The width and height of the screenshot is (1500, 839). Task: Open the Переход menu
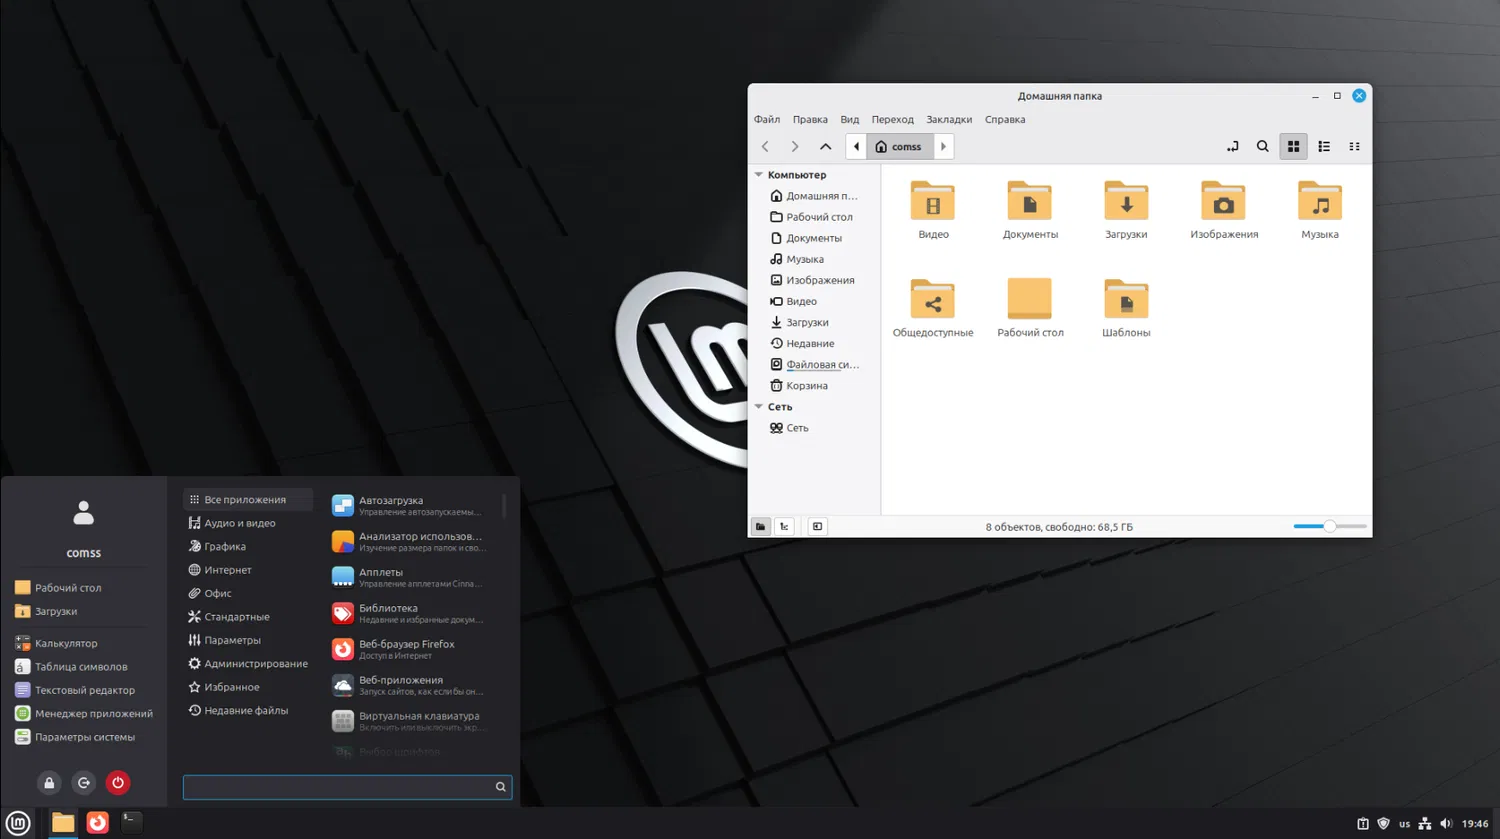click(892, 120)
